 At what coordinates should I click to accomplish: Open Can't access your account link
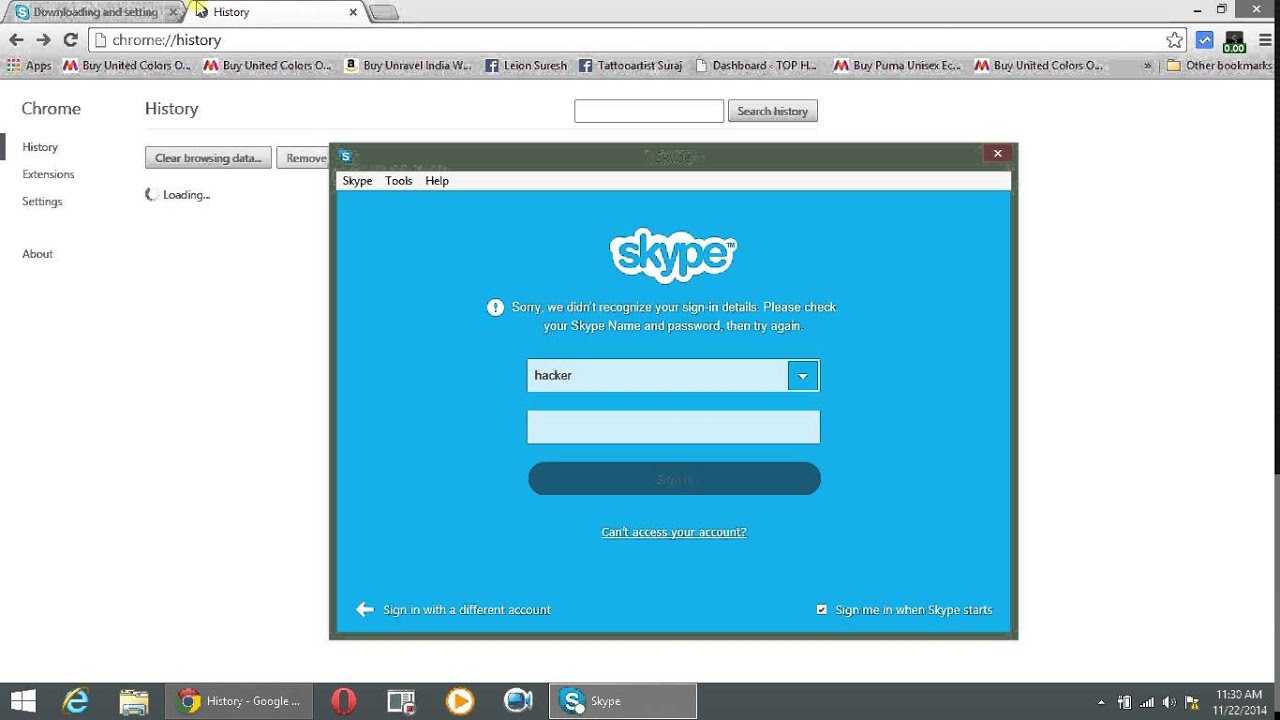[x=674, y=532]
